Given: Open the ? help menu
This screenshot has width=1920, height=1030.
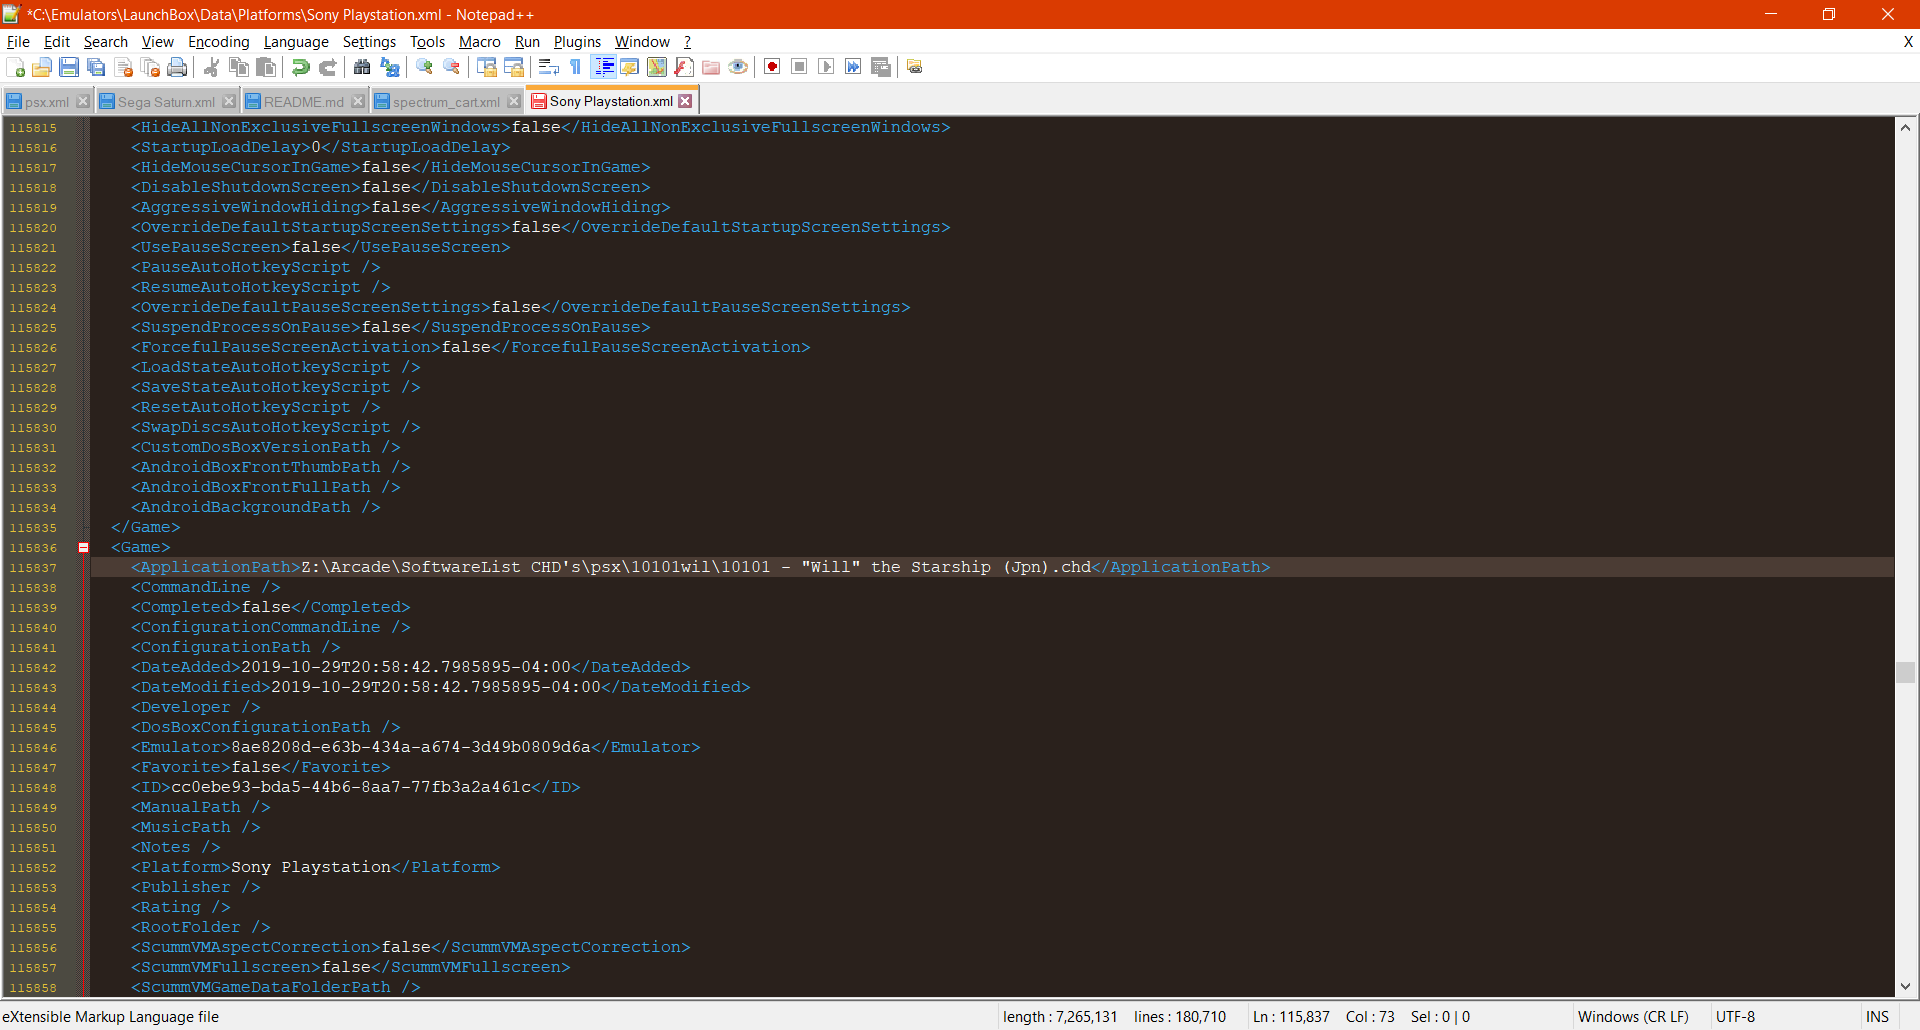Looking at the screenshot, I should click(687, 42).
